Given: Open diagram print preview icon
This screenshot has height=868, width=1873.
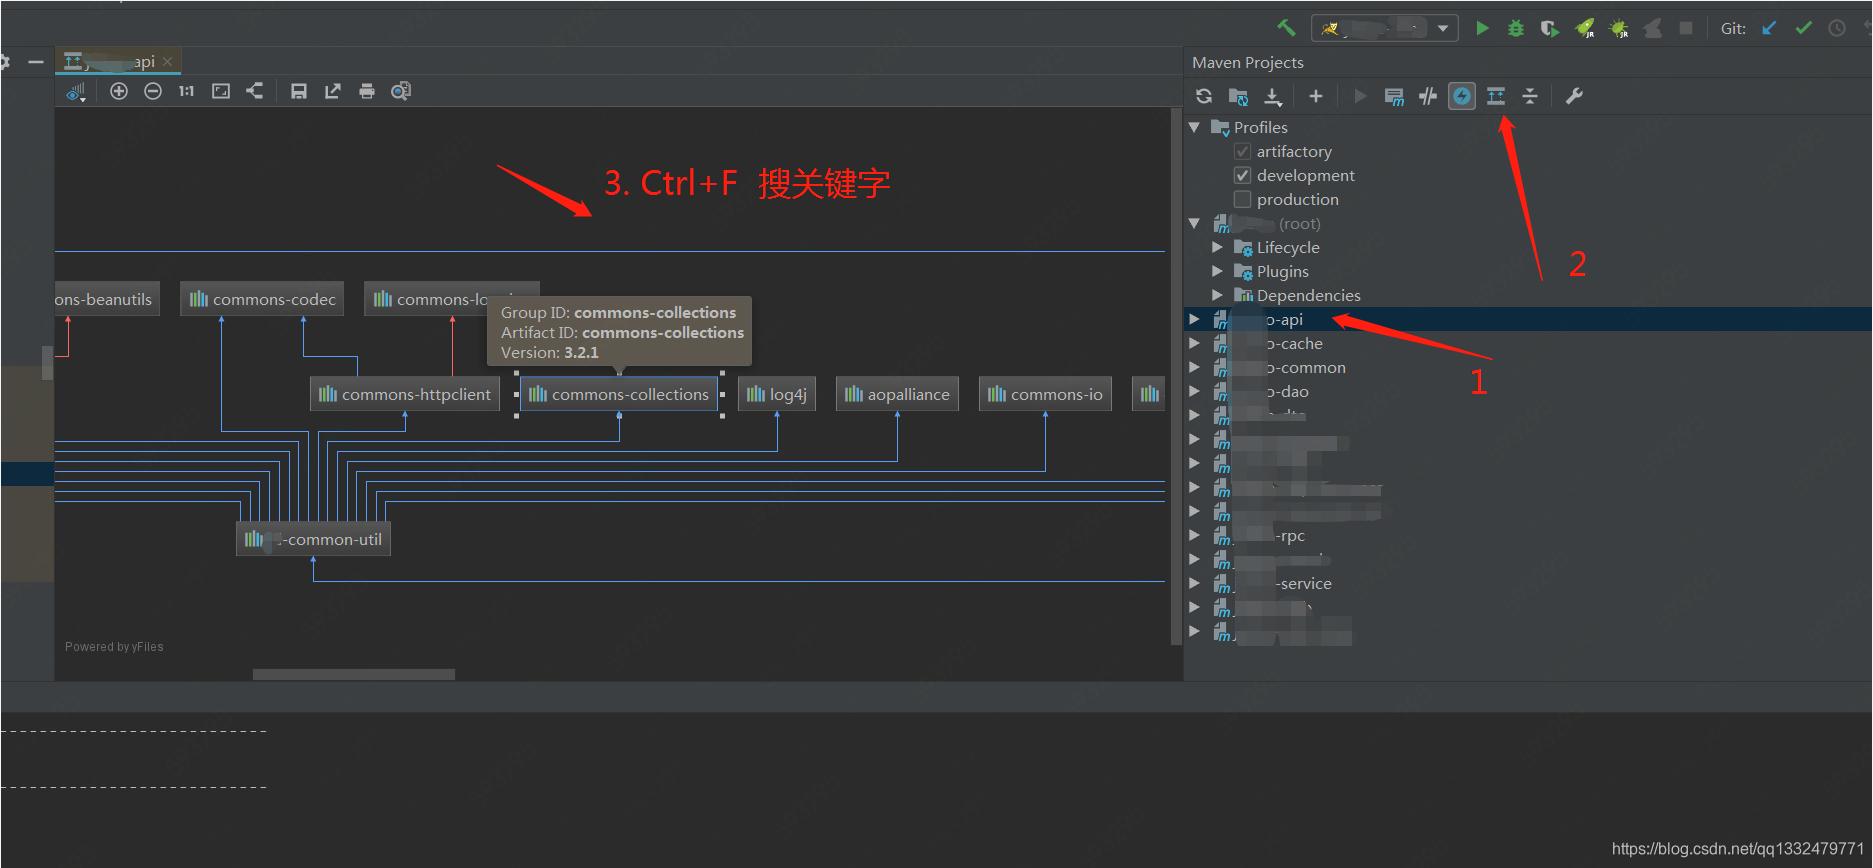Looking at the screenshot, I should (401, 91).
